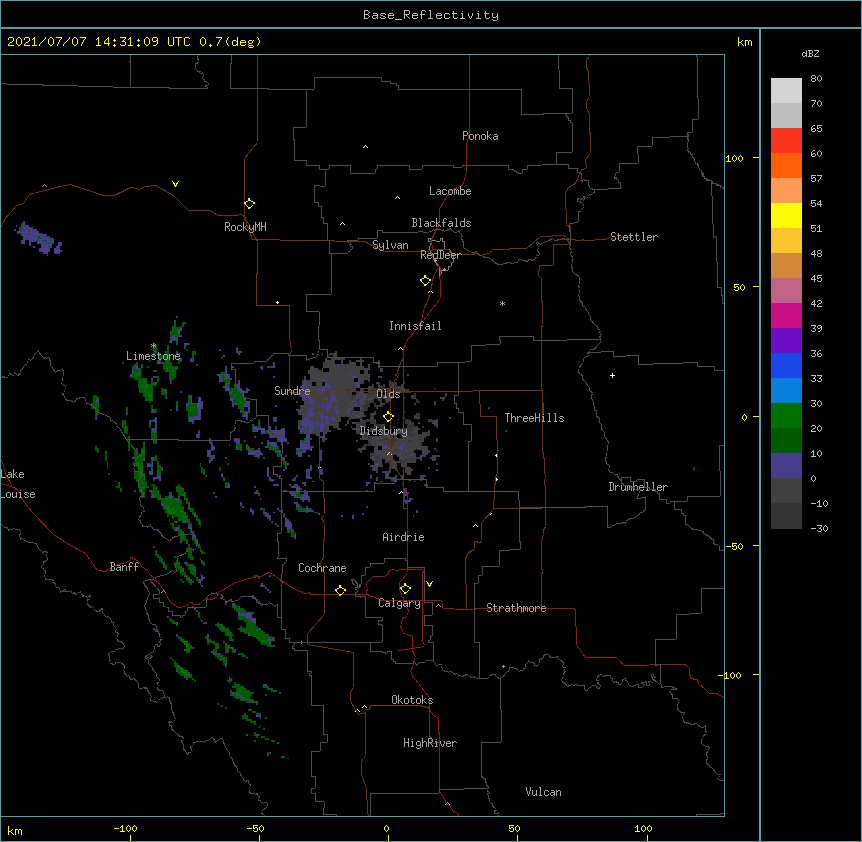Select the RedDeer city label
The width and height of the screenshot is (862, 842).
(440, 255)
